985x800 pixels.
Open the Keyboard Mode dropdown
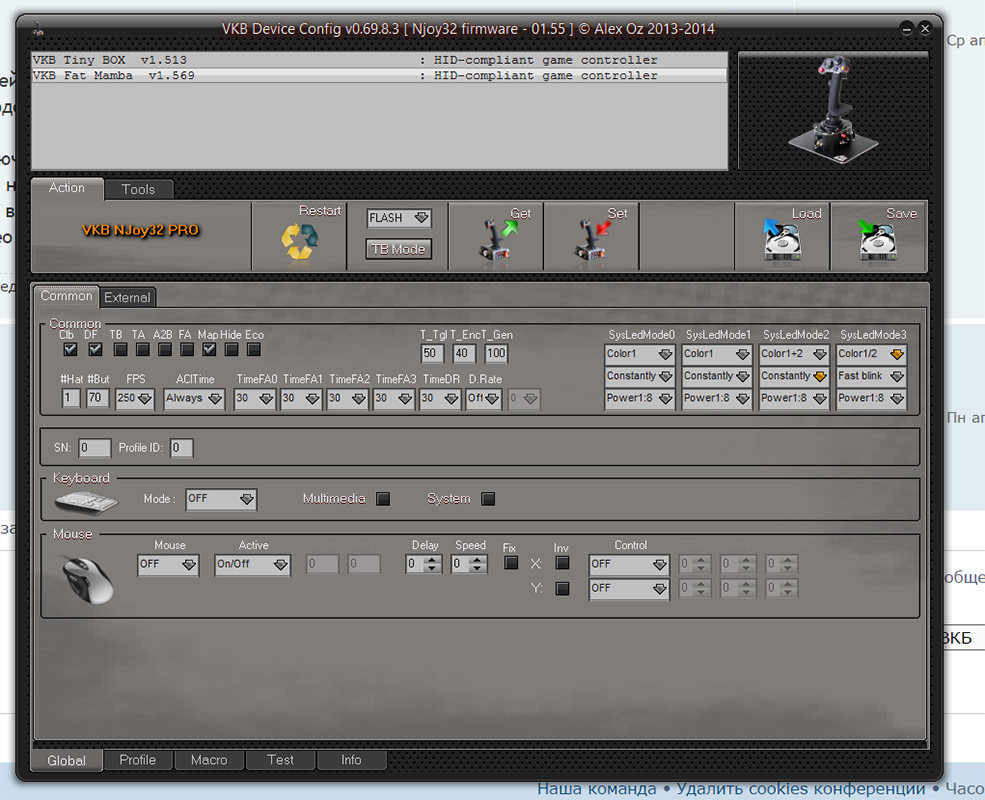220,499
